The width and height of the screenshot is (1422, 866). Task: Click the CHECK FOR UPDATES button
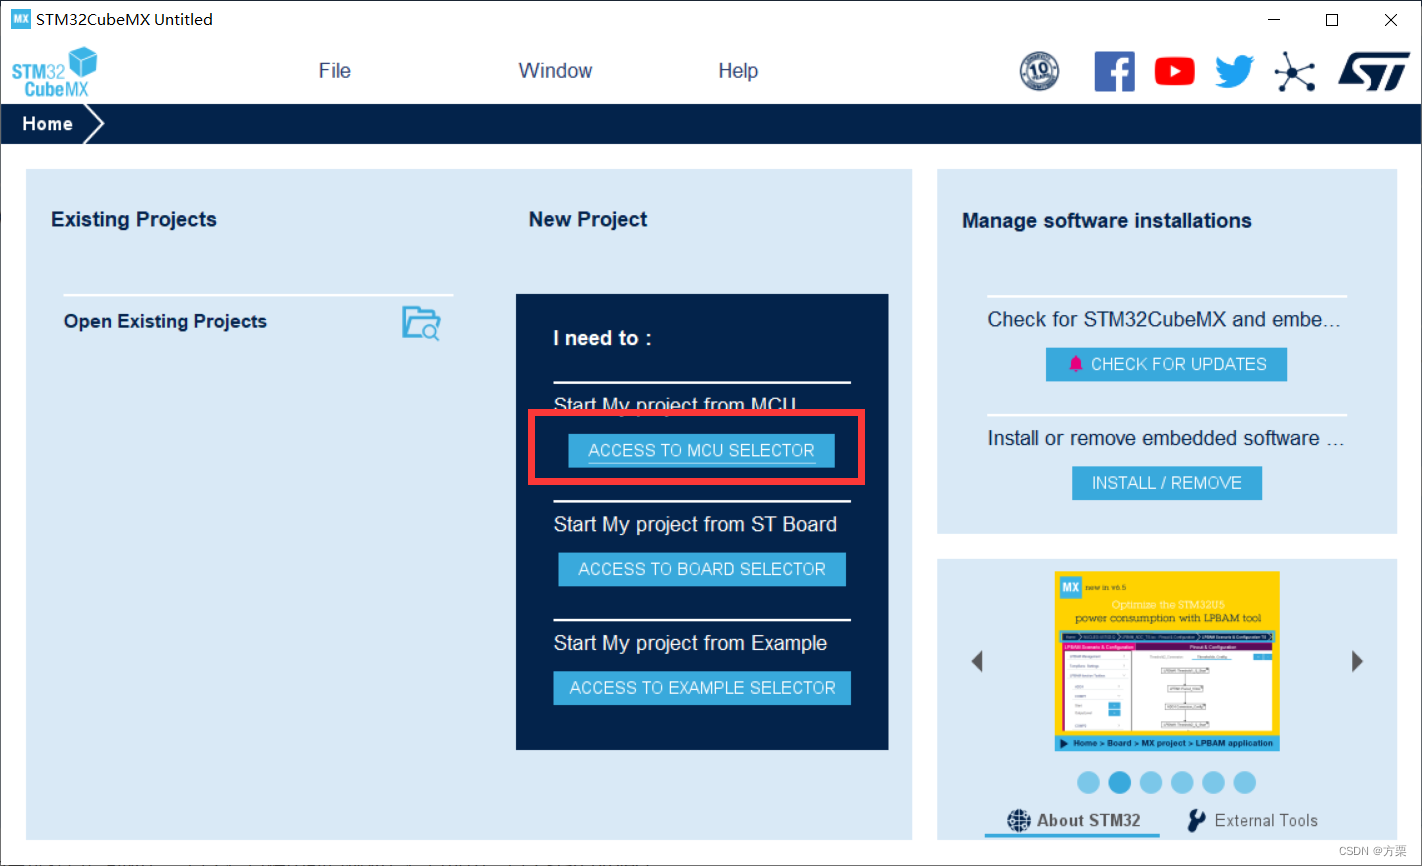[x=1166, y=365]
